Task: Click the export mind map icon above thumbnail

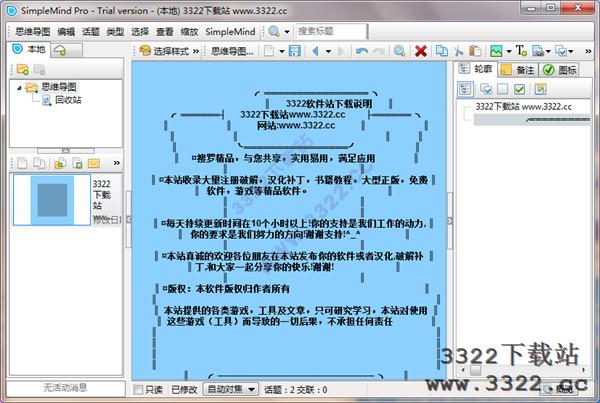Action: pos(77,163)
